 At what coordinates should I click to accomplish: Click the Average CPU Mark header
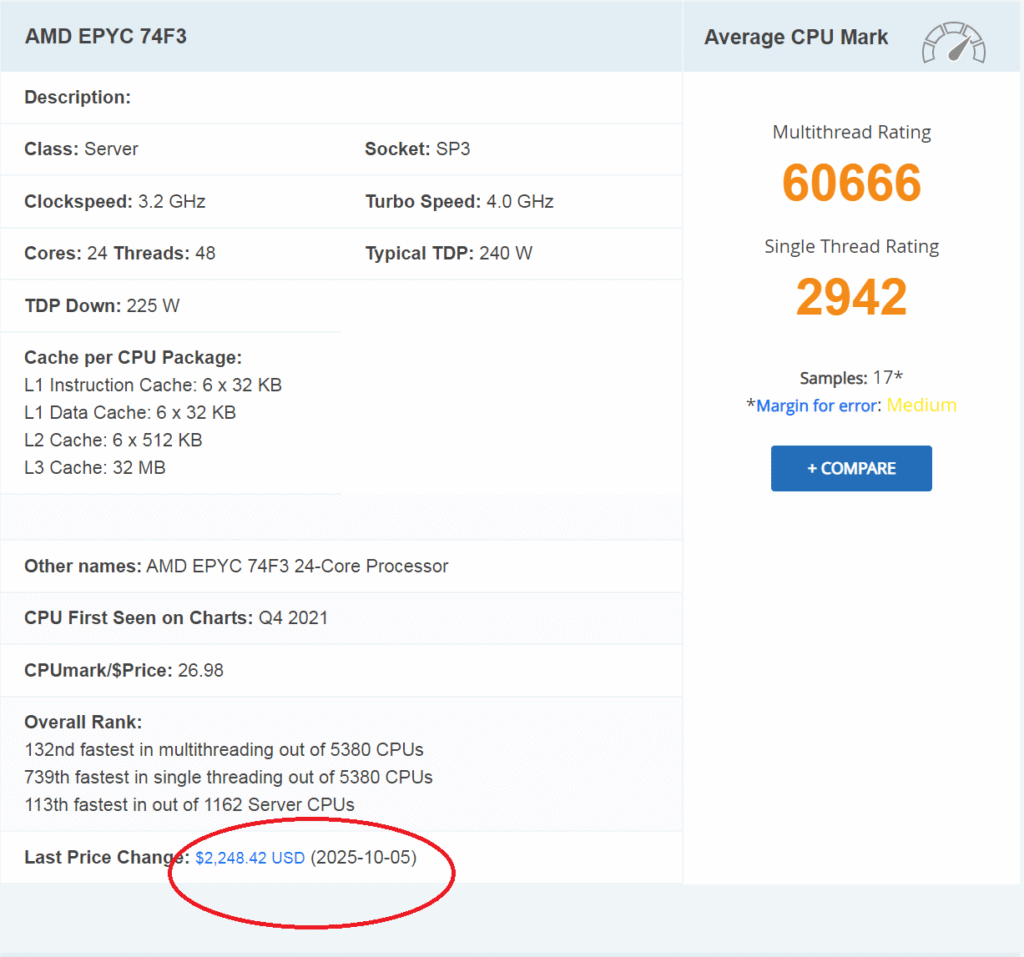click(796, 37)
